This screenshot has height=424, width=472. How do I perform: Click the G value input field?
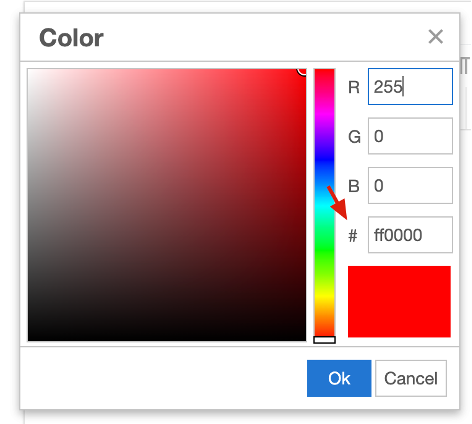click(410, 136)
